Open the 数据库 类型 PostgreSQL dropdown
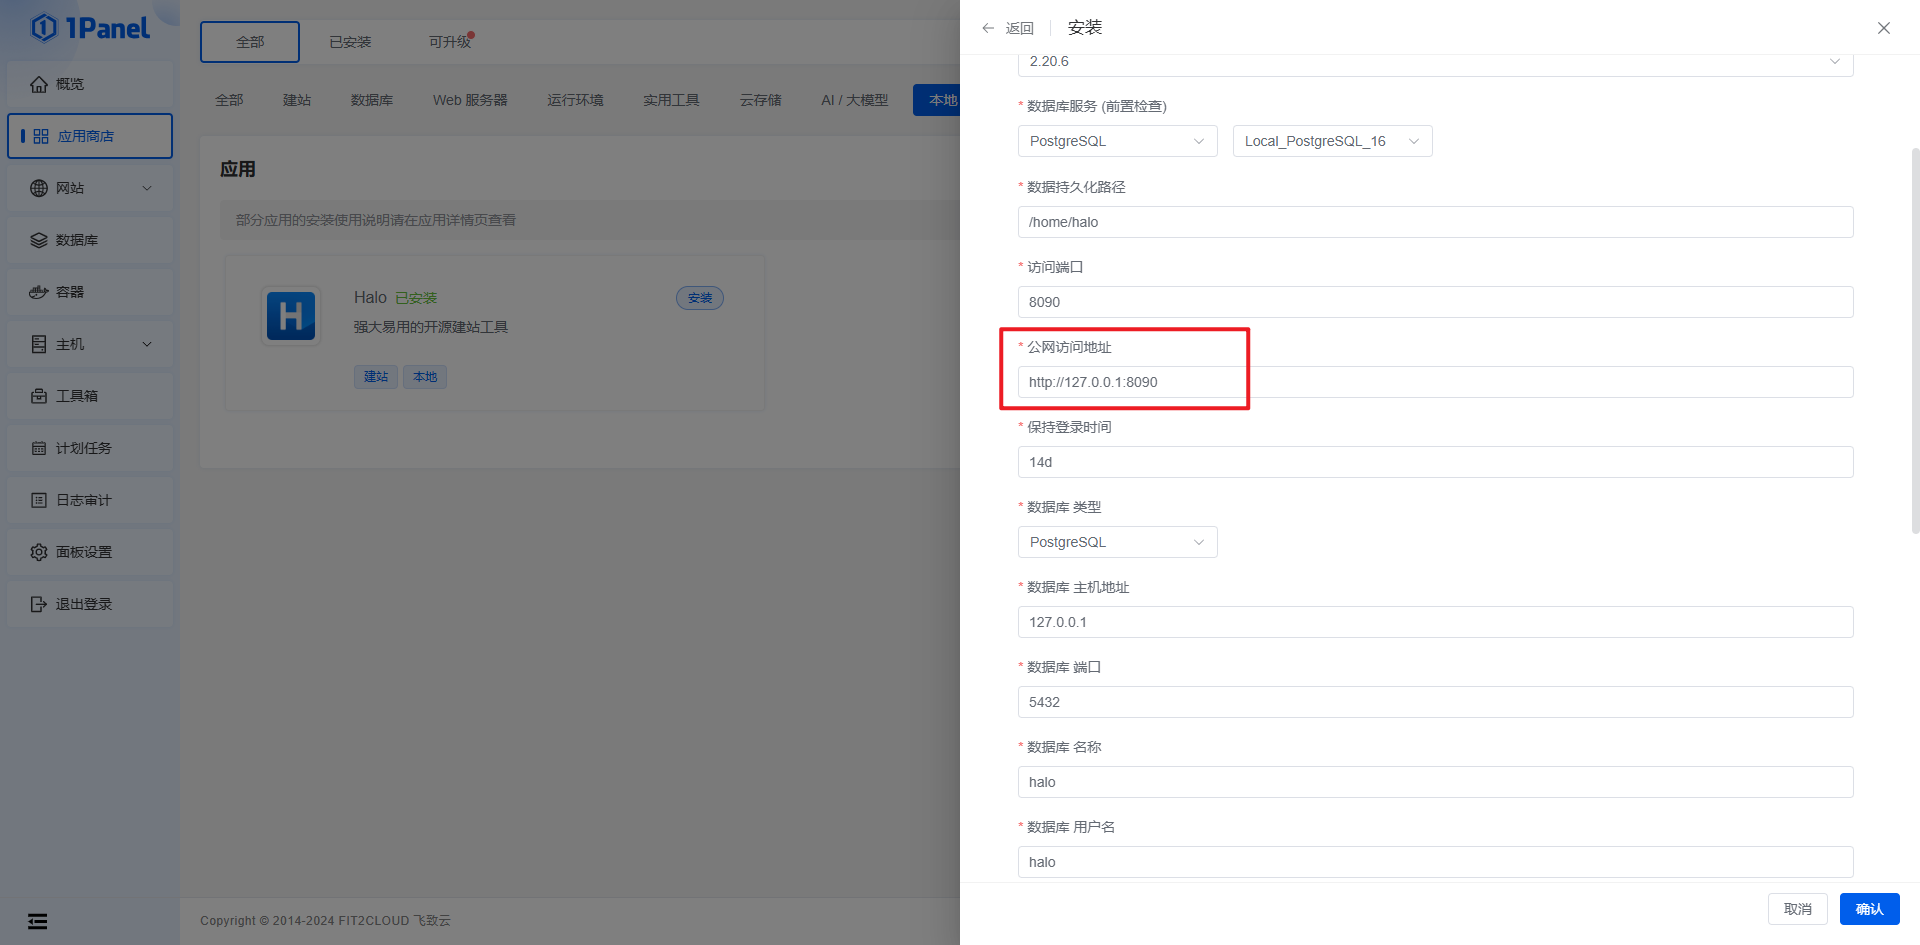 coord(1117,542)
